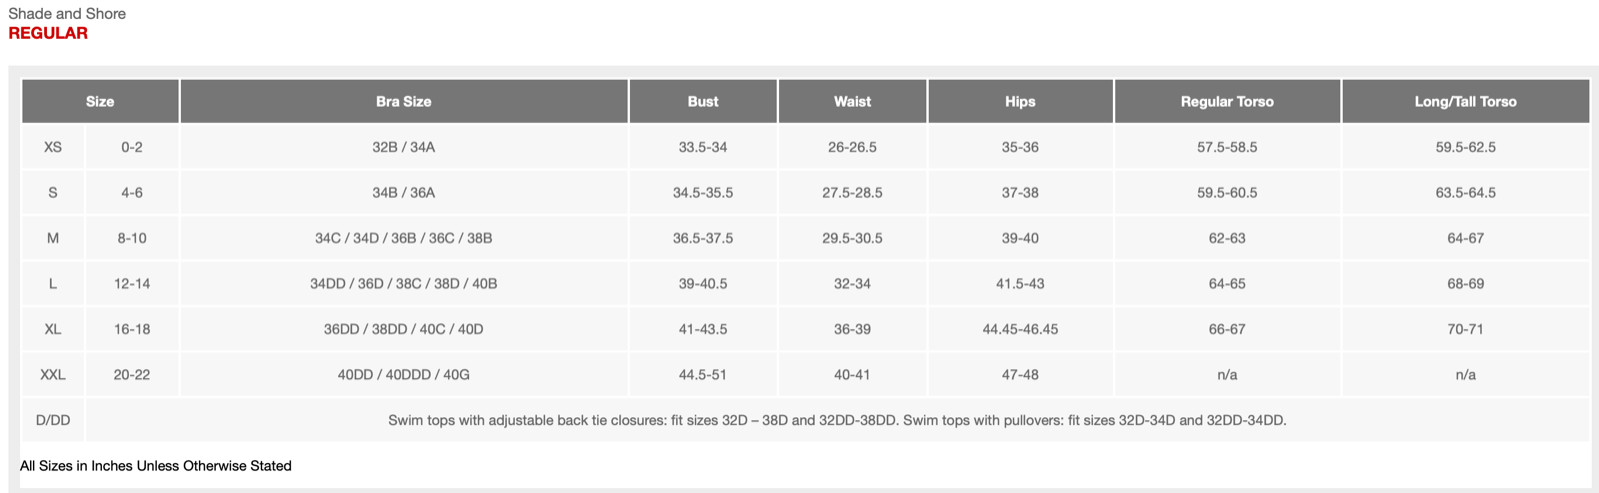Click the 59.5-60.5 regular torso cell
The height and width of the screenshot is (493, 1599).
click(x=1227, y=193)
